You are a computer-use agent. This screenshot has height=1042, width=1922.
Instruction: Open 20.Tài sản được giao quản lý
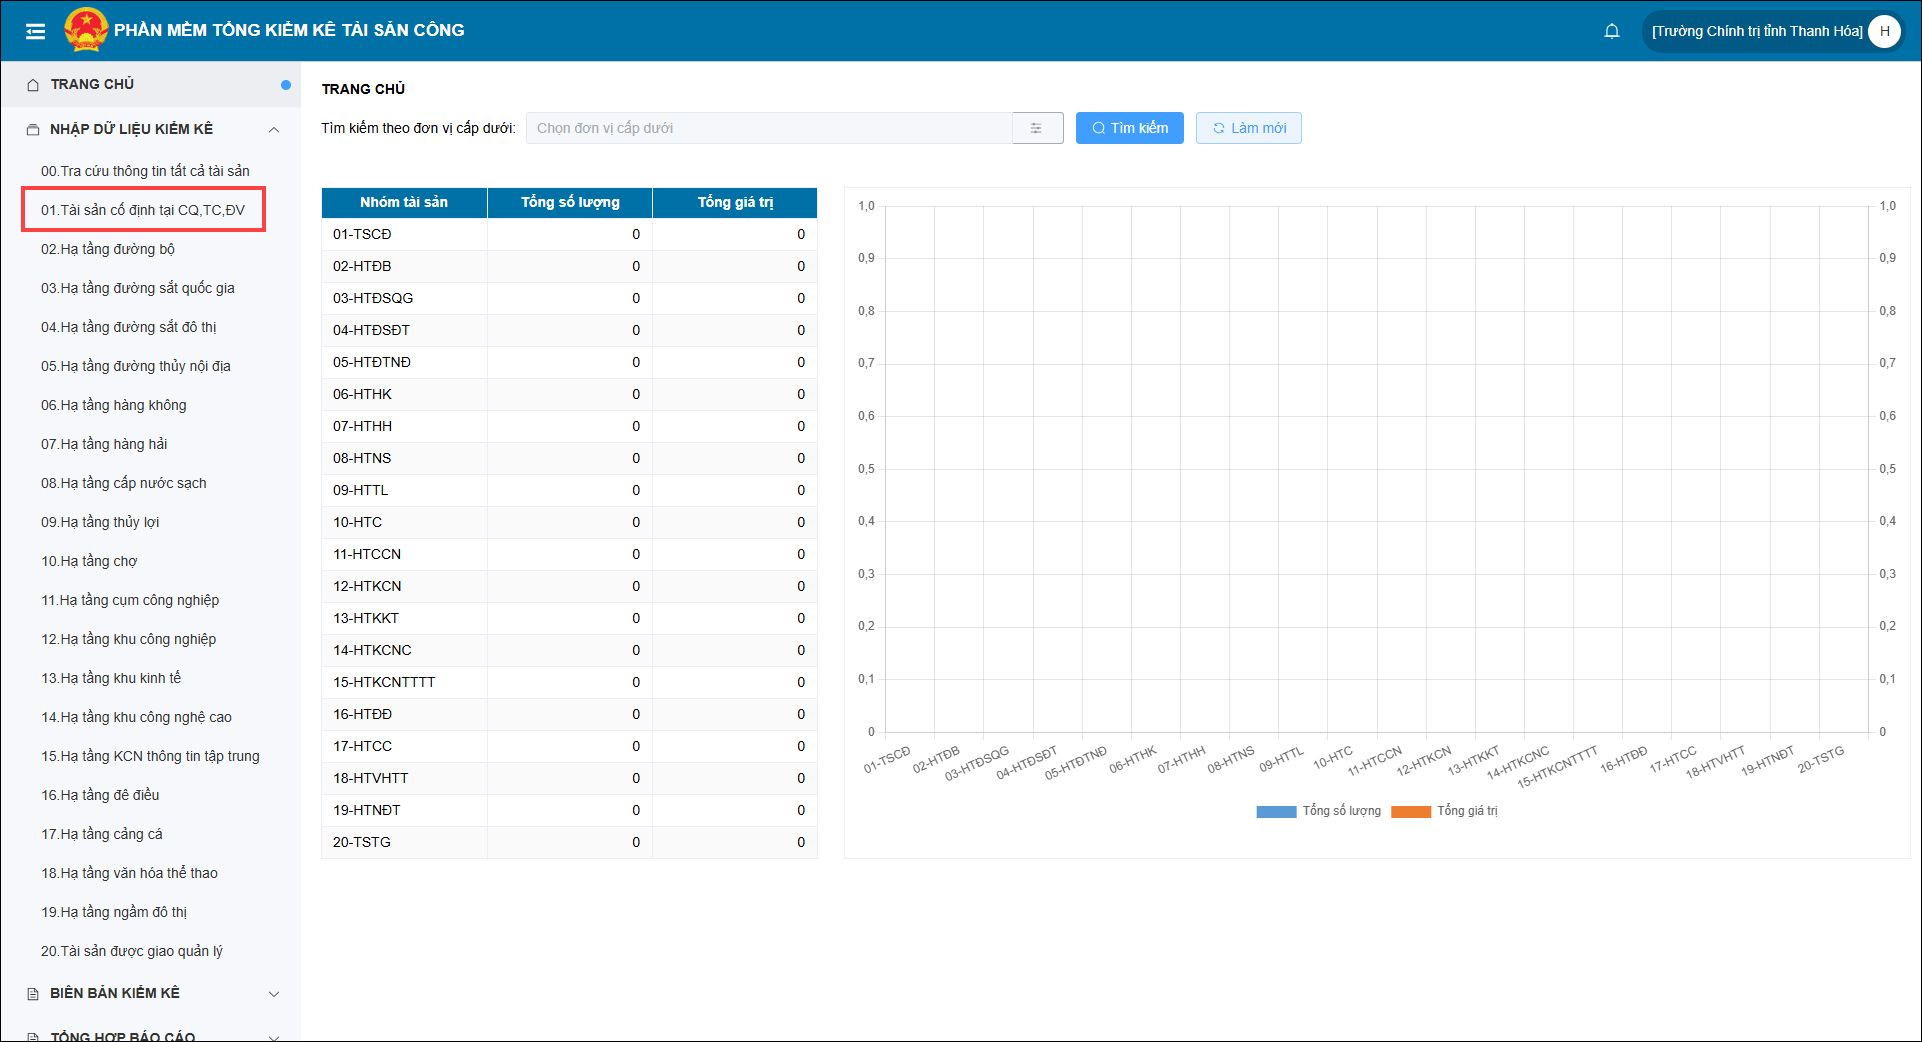point(132,951)
